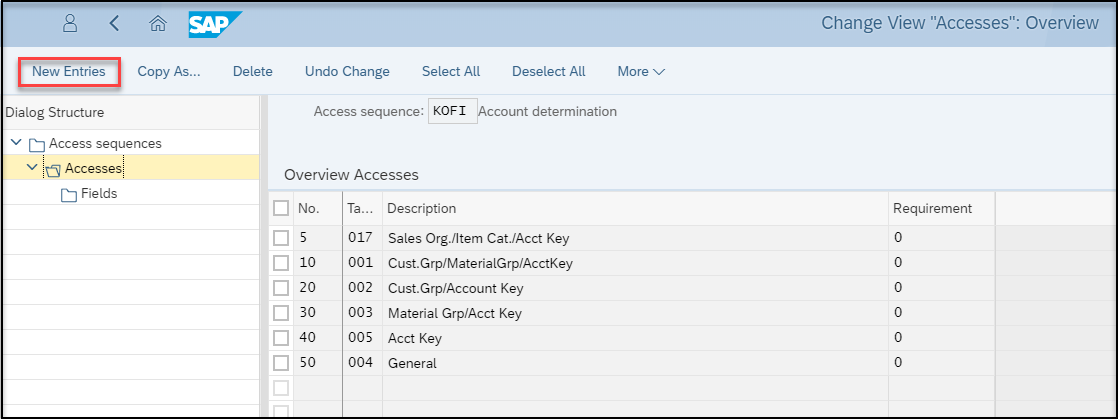Check the row 50 General checkbox
The width and height of the screenshot is (1118, 419).
(x=281, y=363)
